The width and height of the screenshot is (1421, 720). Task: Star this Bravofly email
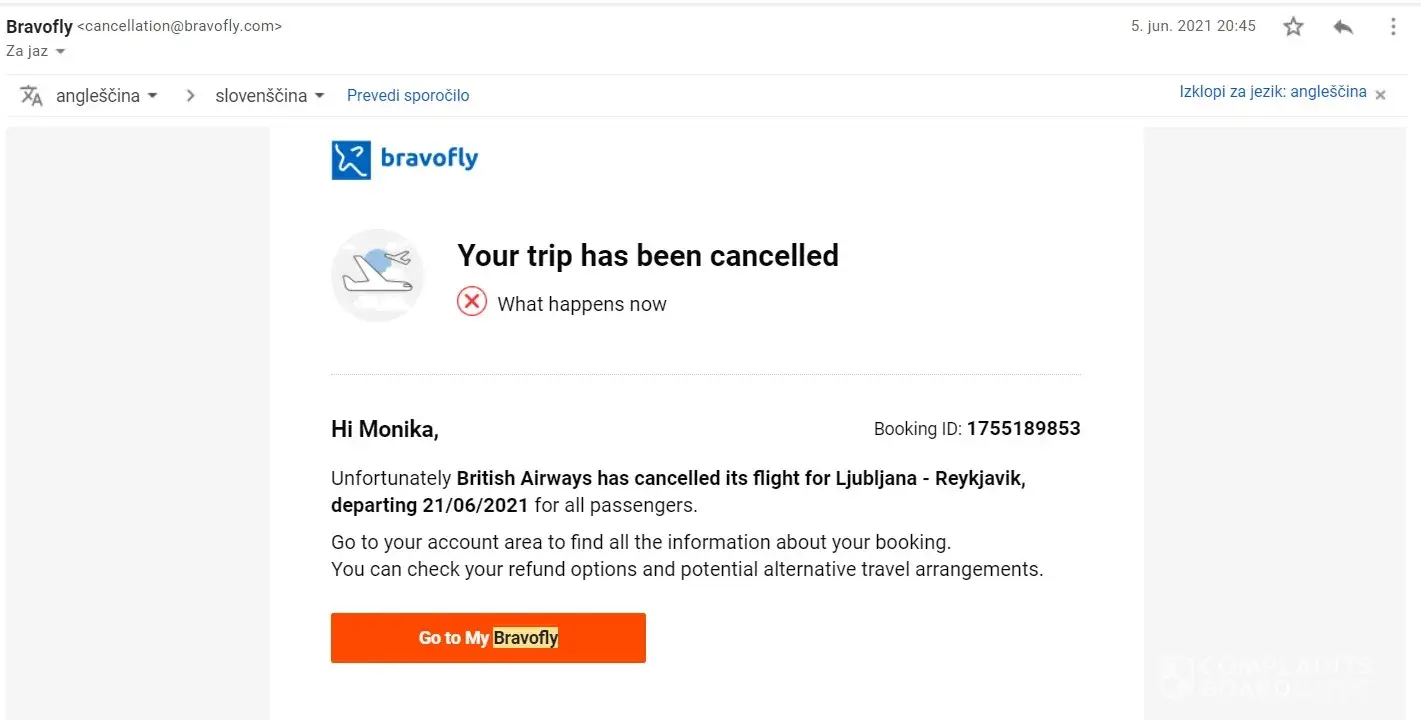coord(1293,27)
